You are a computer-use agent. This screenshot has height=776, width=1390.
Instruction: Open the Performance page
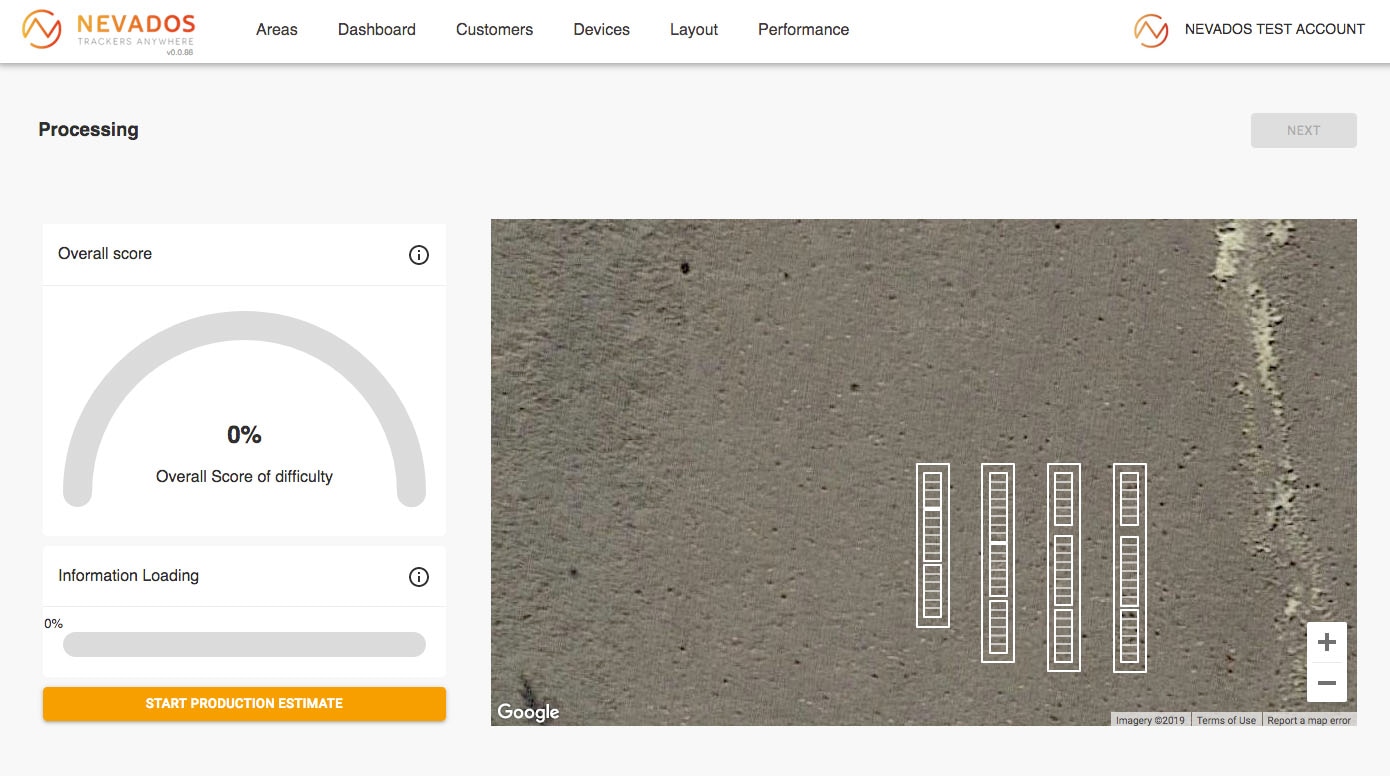pos(803,30)
